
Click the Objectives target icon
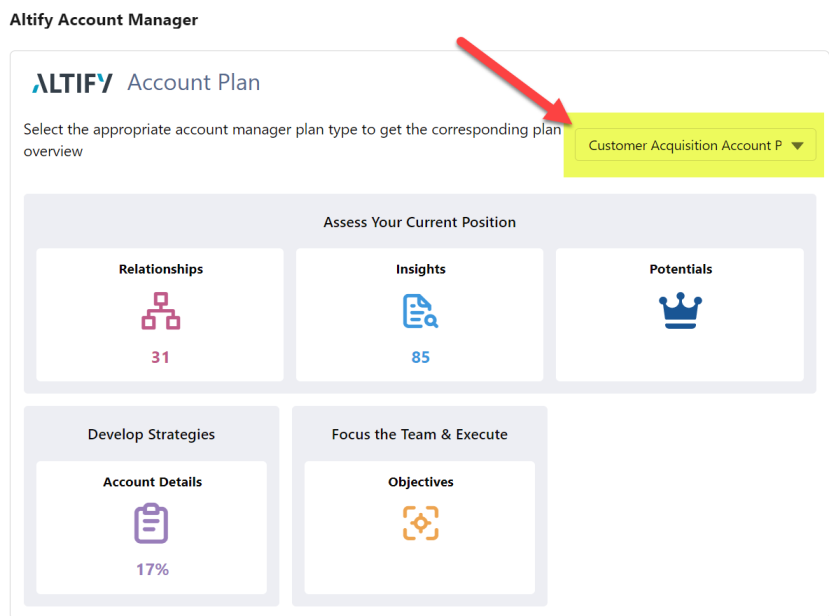(421, 523)
